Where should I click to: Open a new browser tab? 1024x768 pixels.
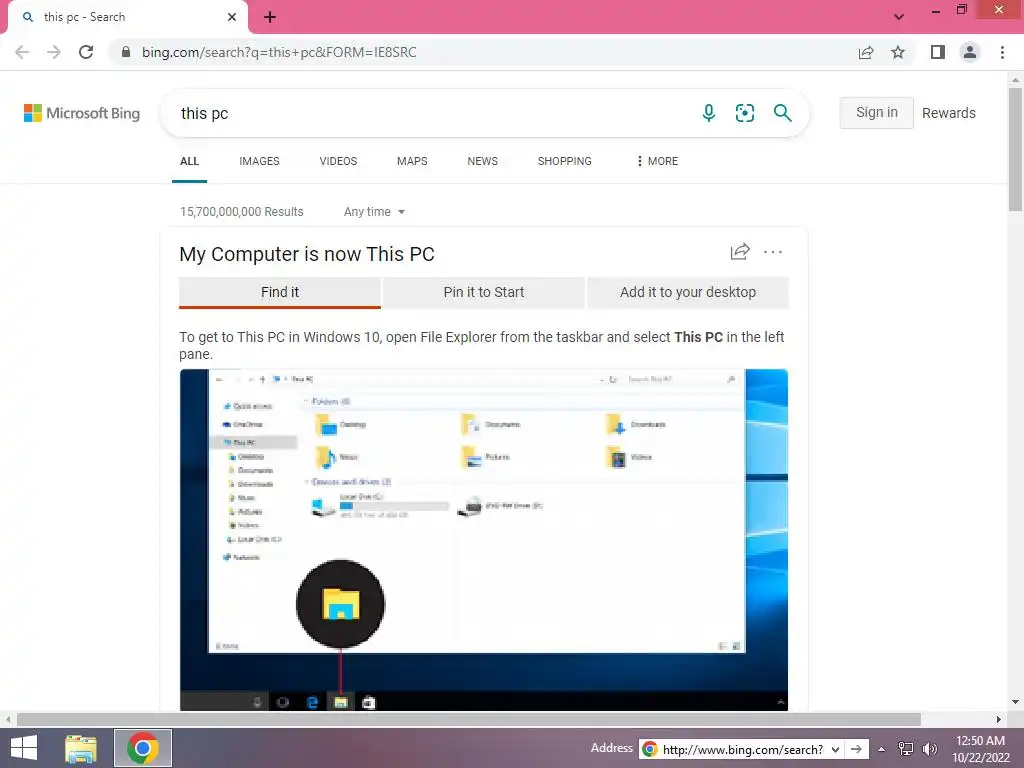point(270,17)
